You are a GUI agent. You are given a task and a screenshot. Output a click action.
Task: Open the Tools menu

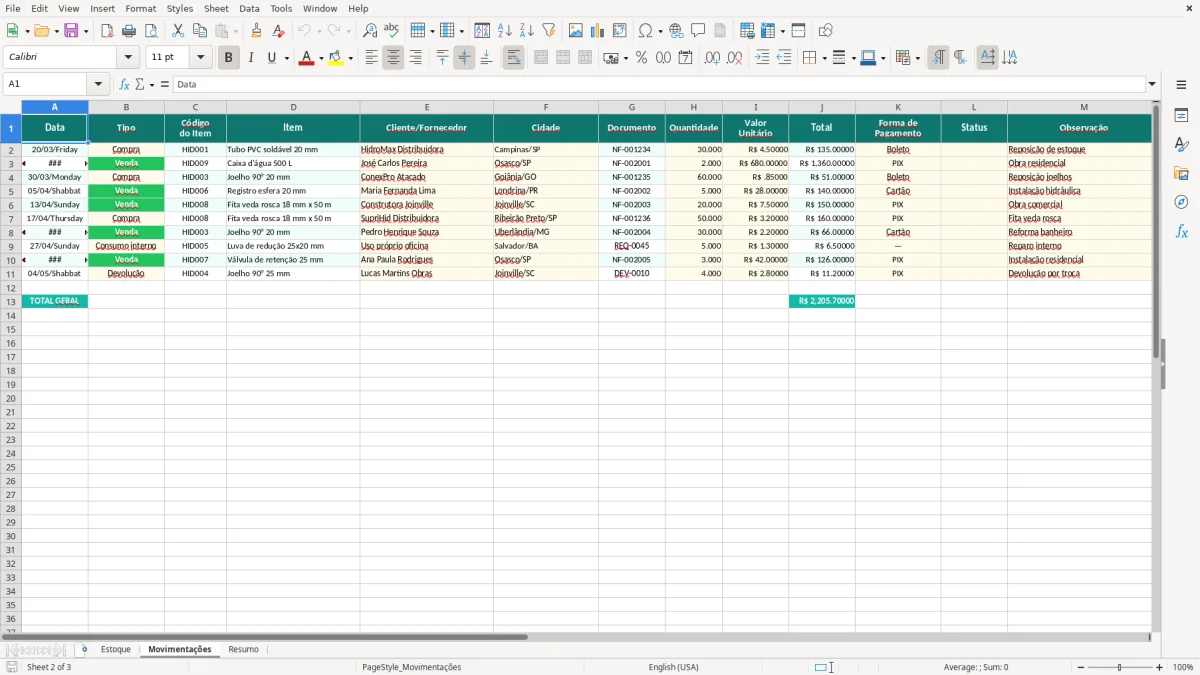pos(281,8)
